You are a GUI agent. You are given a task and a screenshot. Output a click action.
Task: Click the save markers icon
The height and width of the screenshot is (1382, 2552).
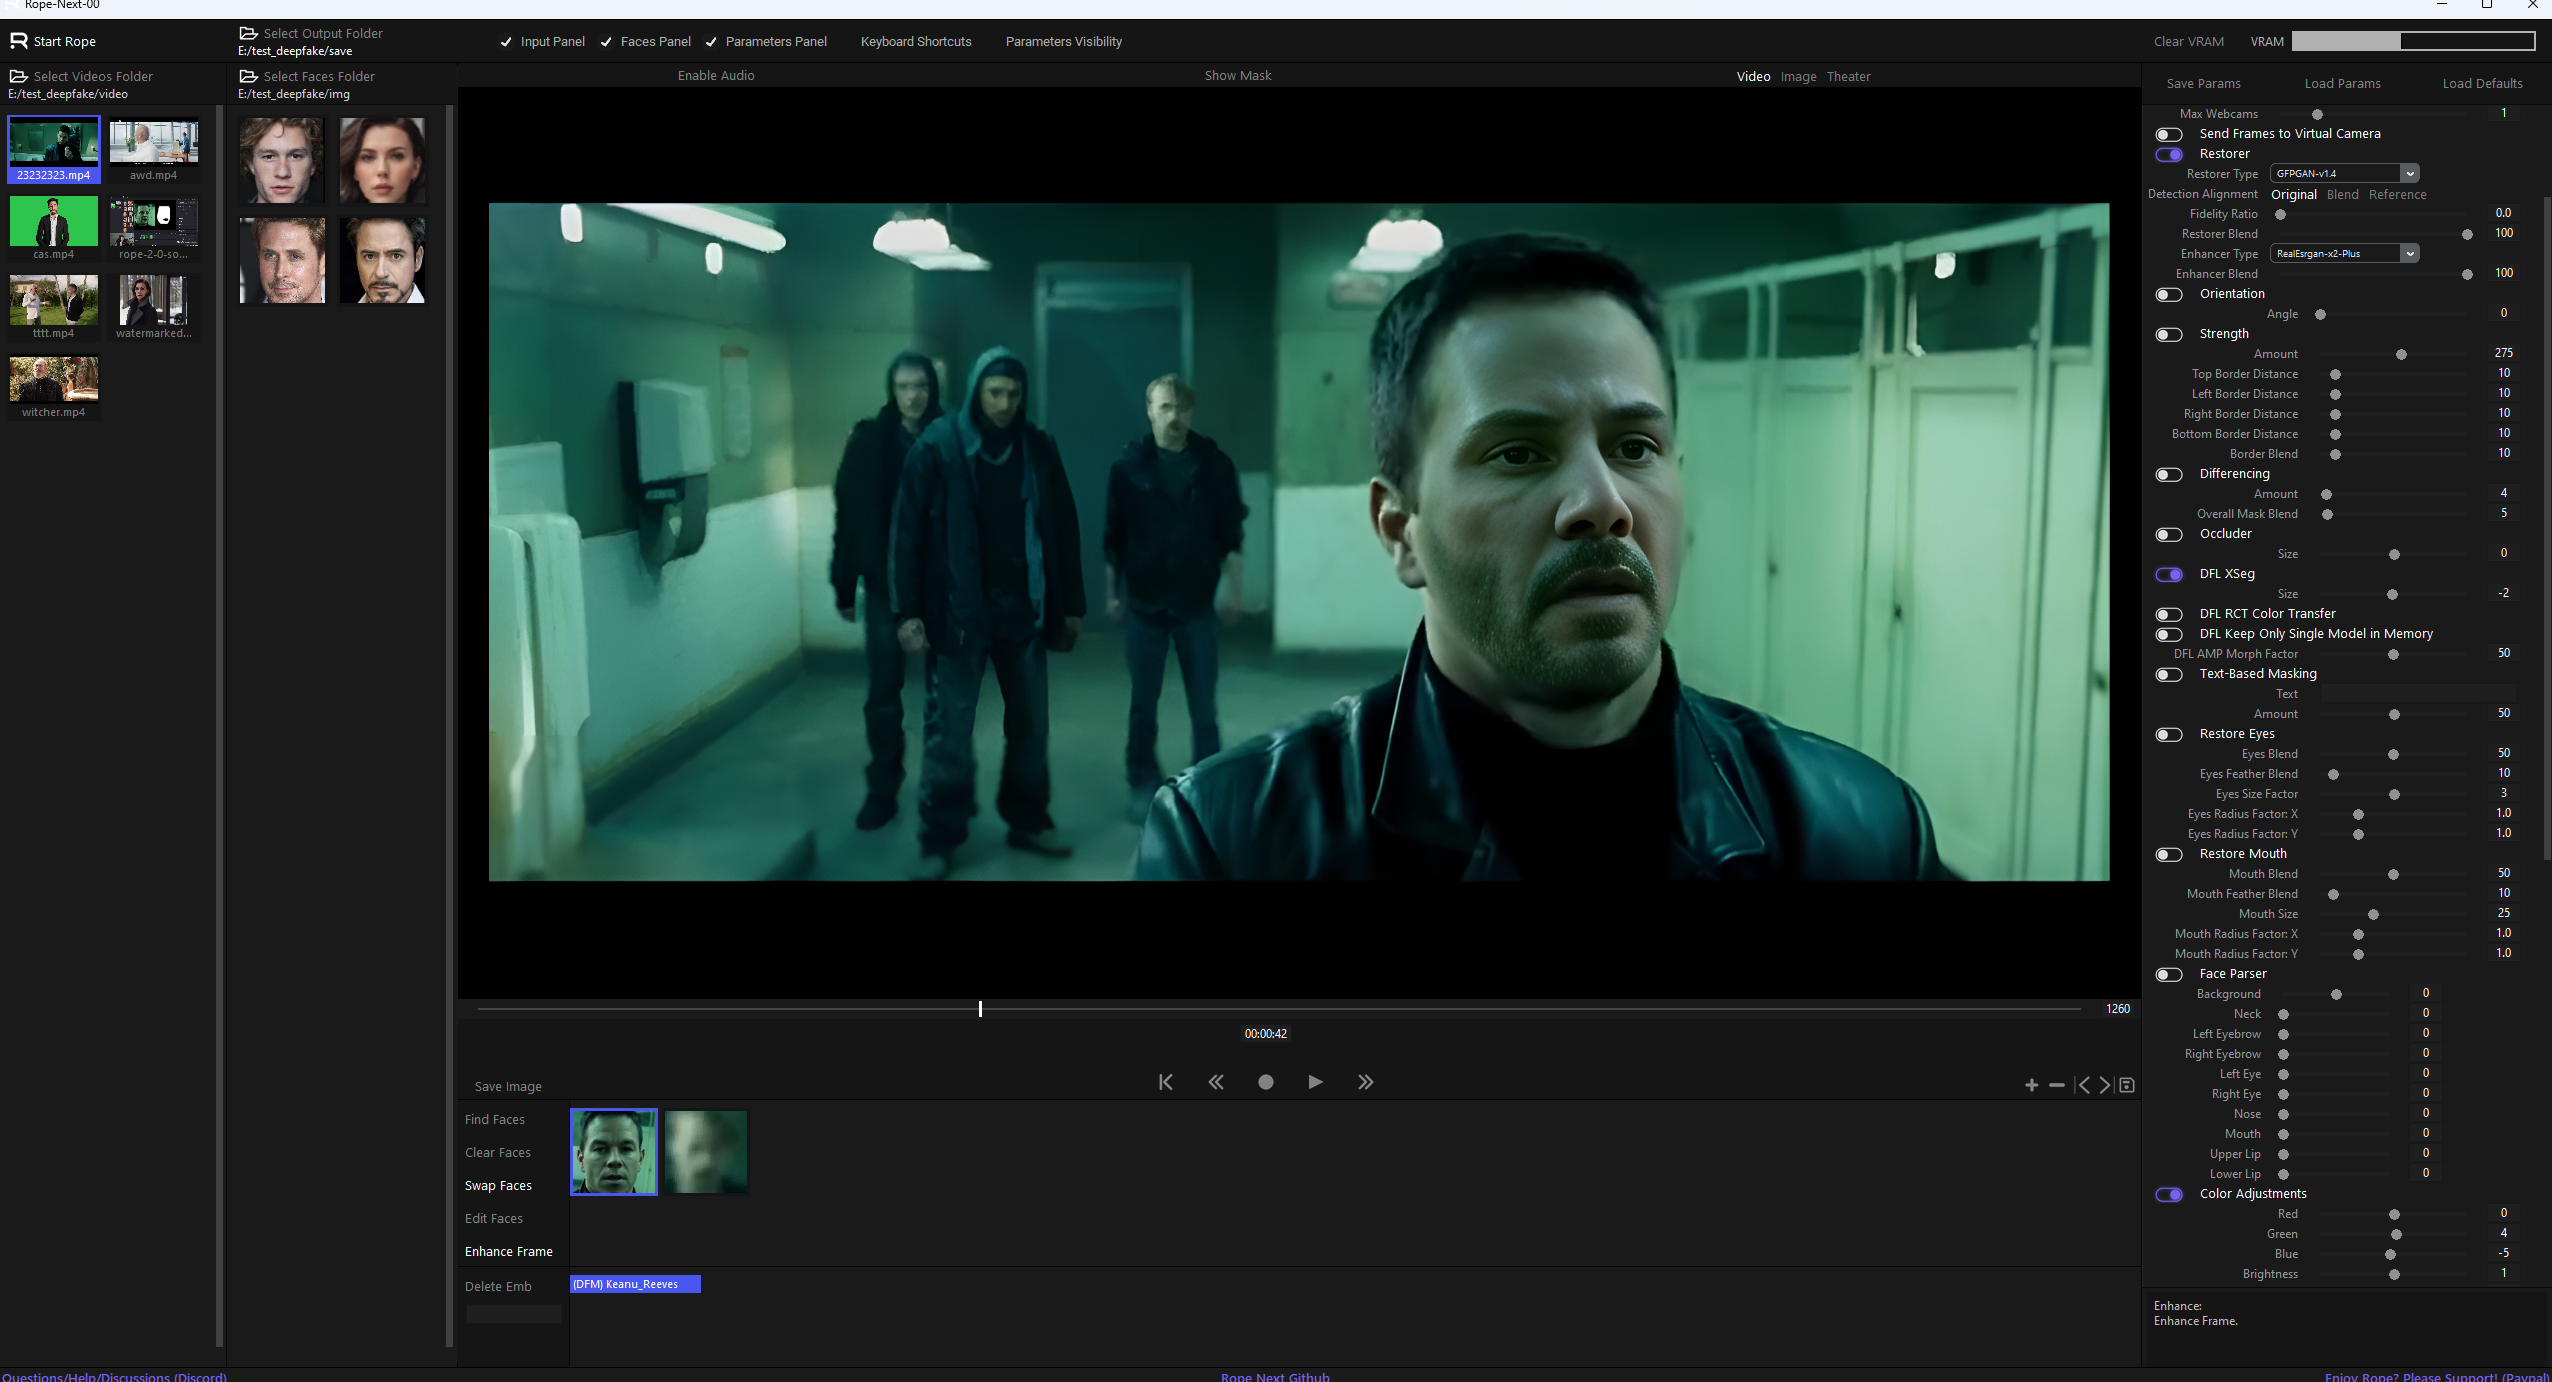pyautogui.click(x=2127, y=1085)
